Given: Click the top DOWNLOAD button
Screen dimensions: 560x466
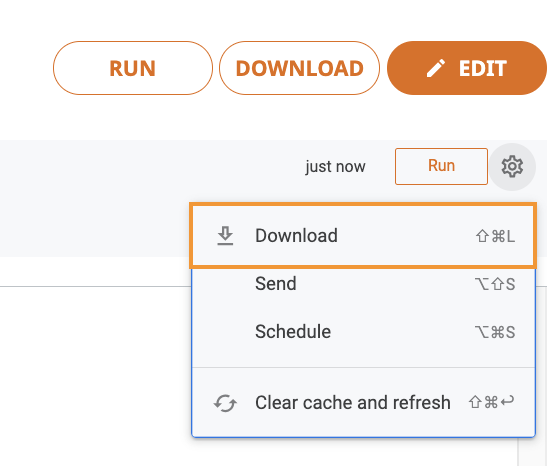Looking at the screenshot, I should pyautogui.click(x=299, y=68).
